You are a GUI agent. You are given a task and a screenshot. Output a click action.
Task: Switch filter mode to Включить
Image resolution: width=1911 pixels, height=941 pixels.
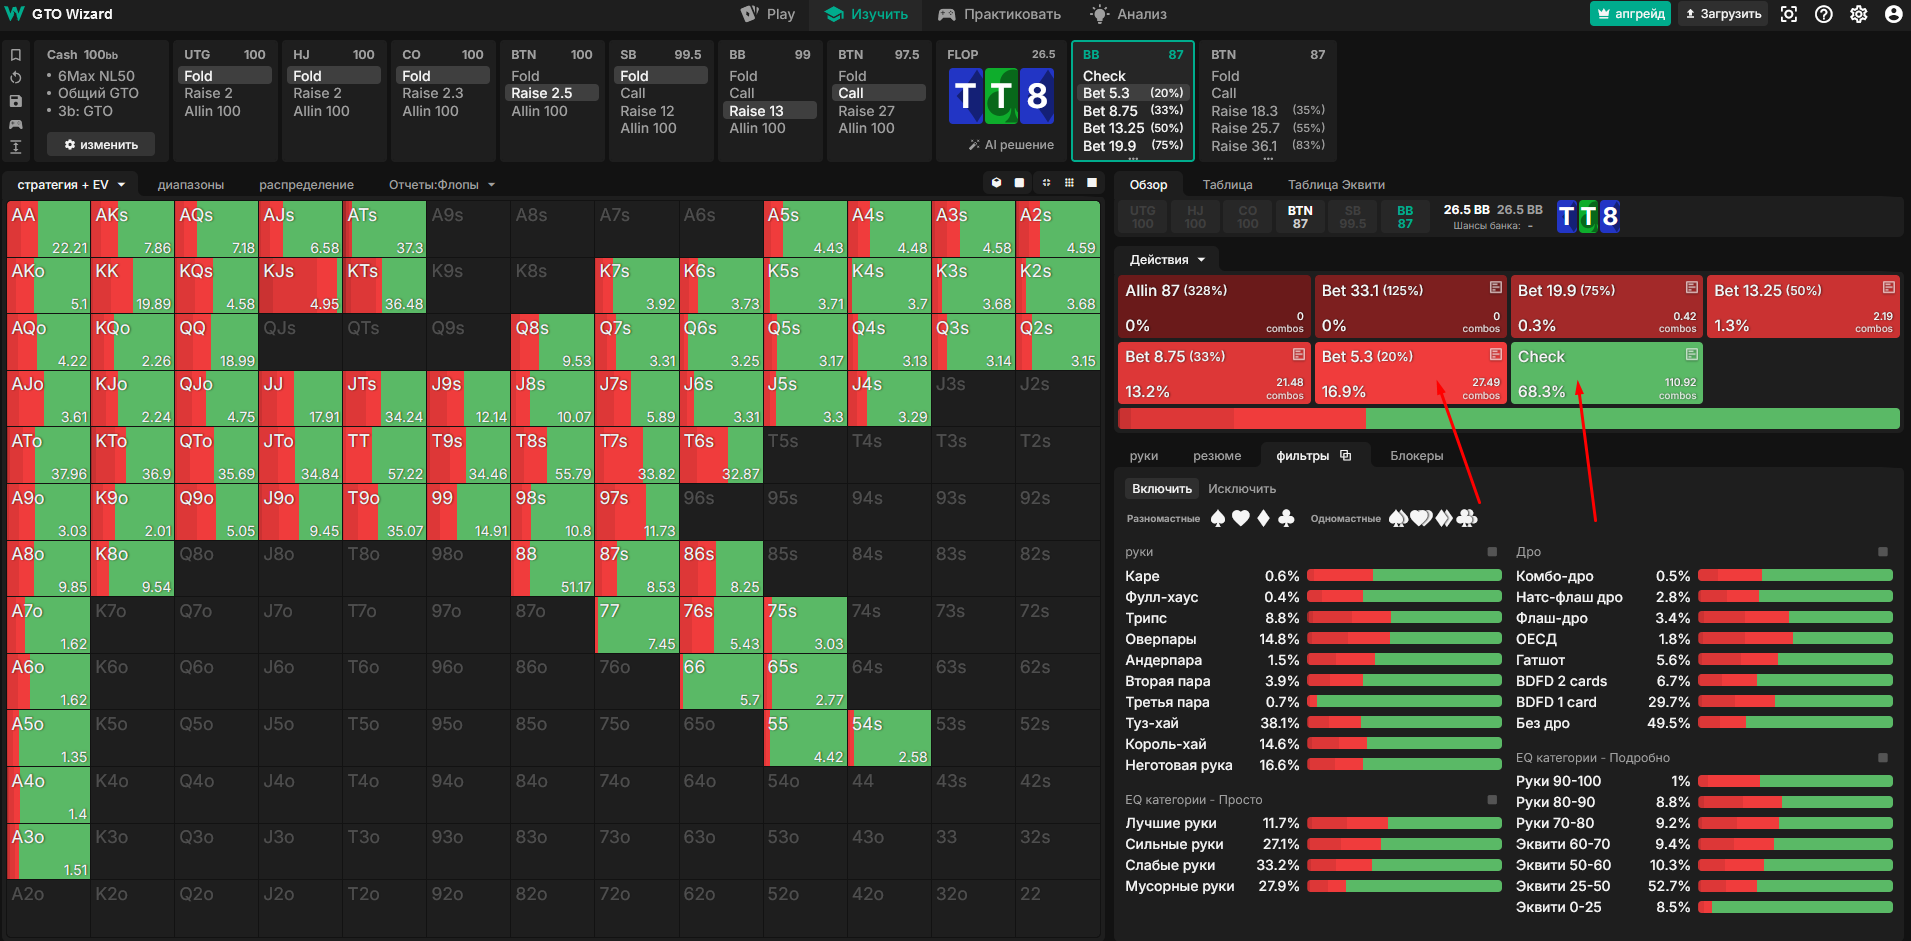1161,489
